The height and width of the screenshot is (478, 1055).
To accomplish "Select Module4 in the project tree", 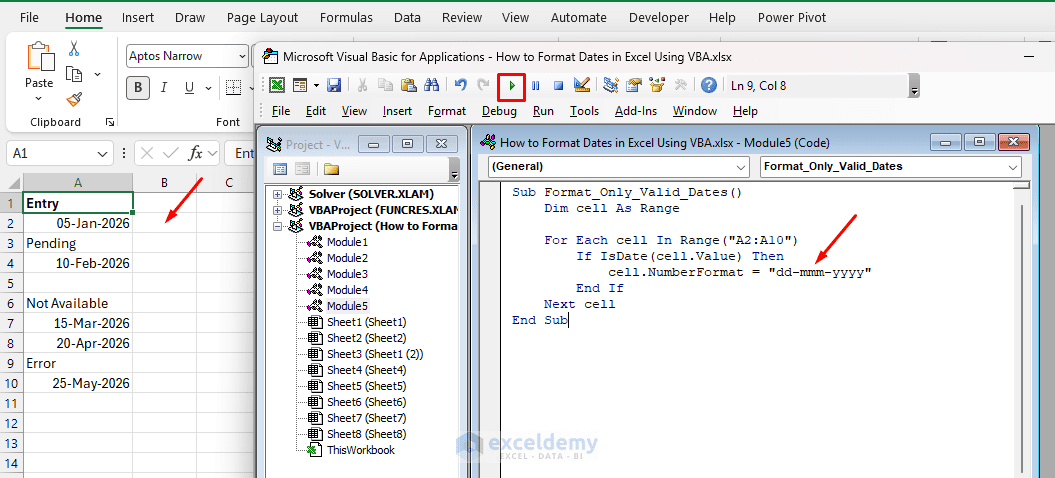I will coord(347,290).
